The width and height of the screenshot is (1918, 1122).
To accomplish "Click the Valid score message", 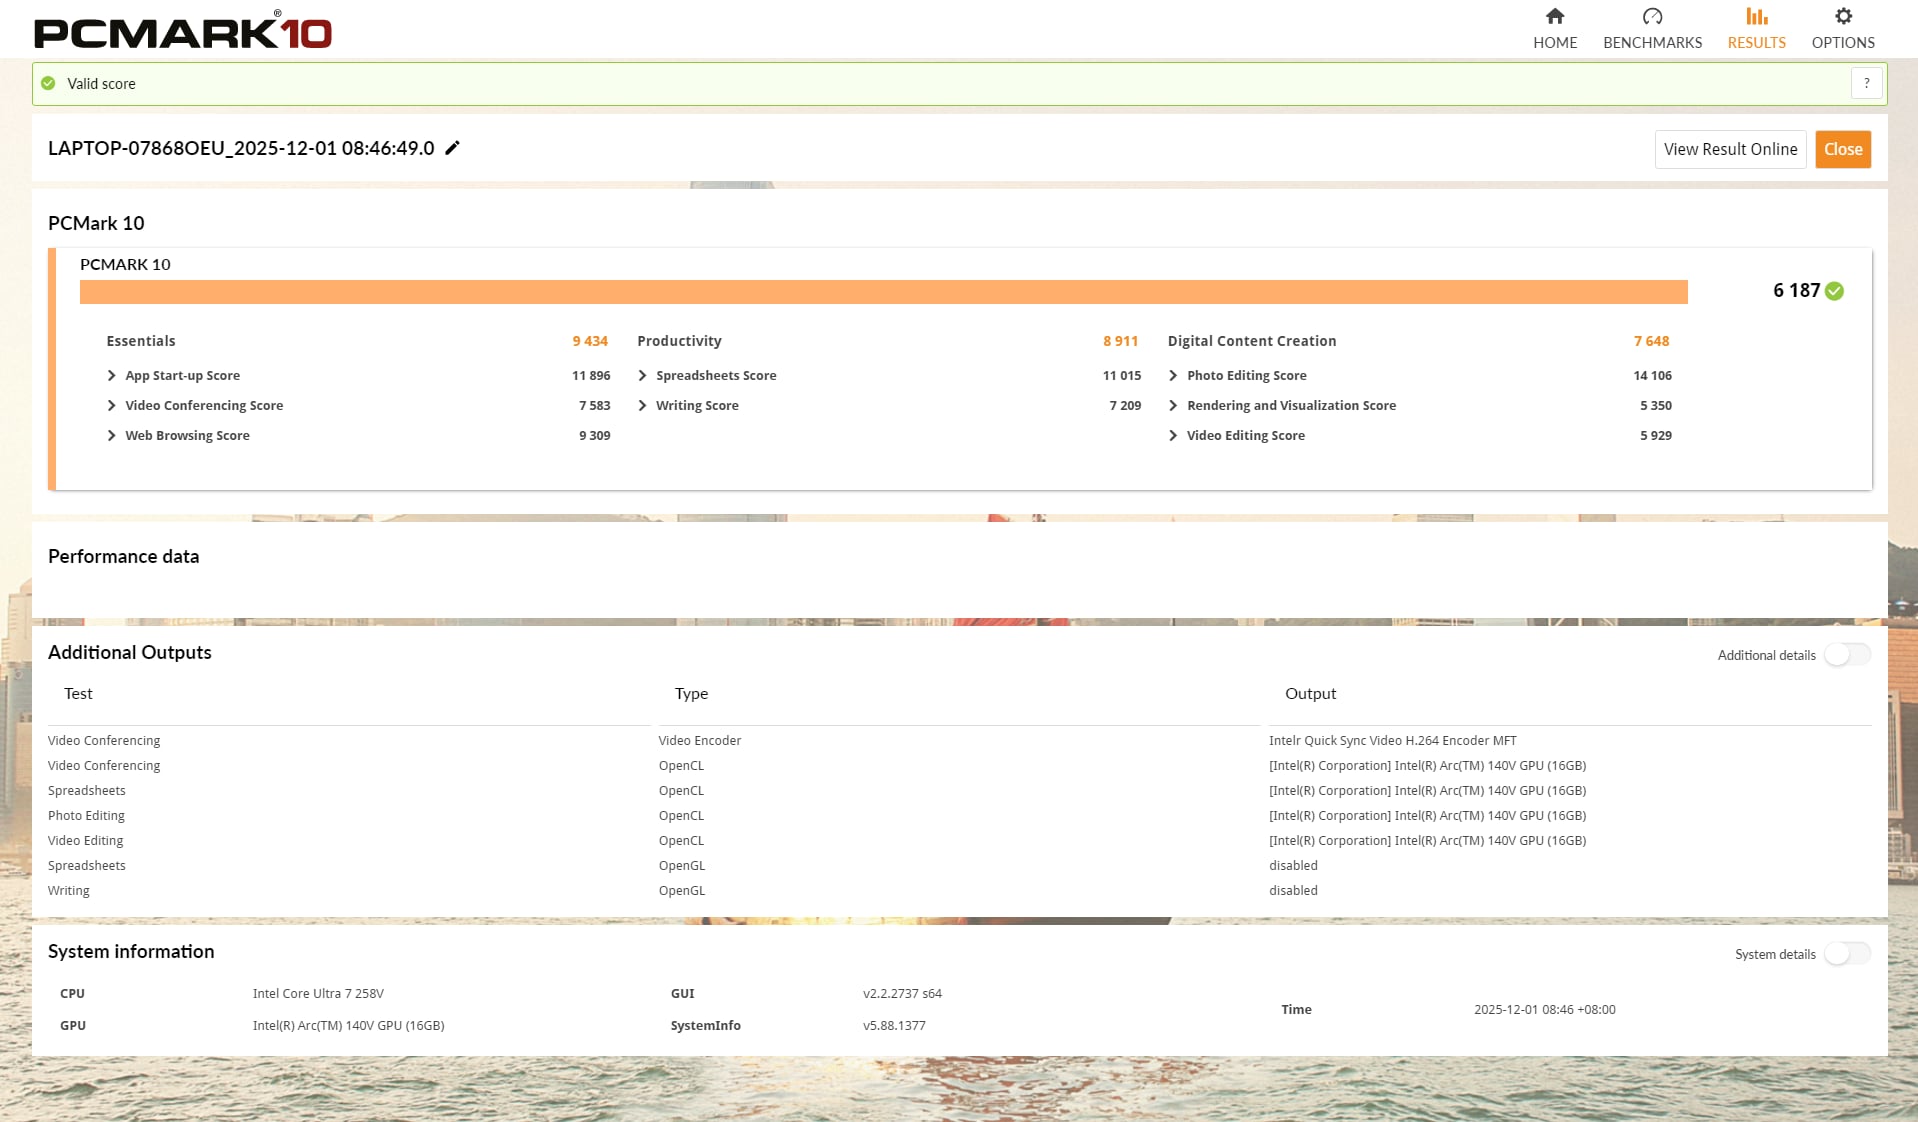I will (x=101, y=84).
